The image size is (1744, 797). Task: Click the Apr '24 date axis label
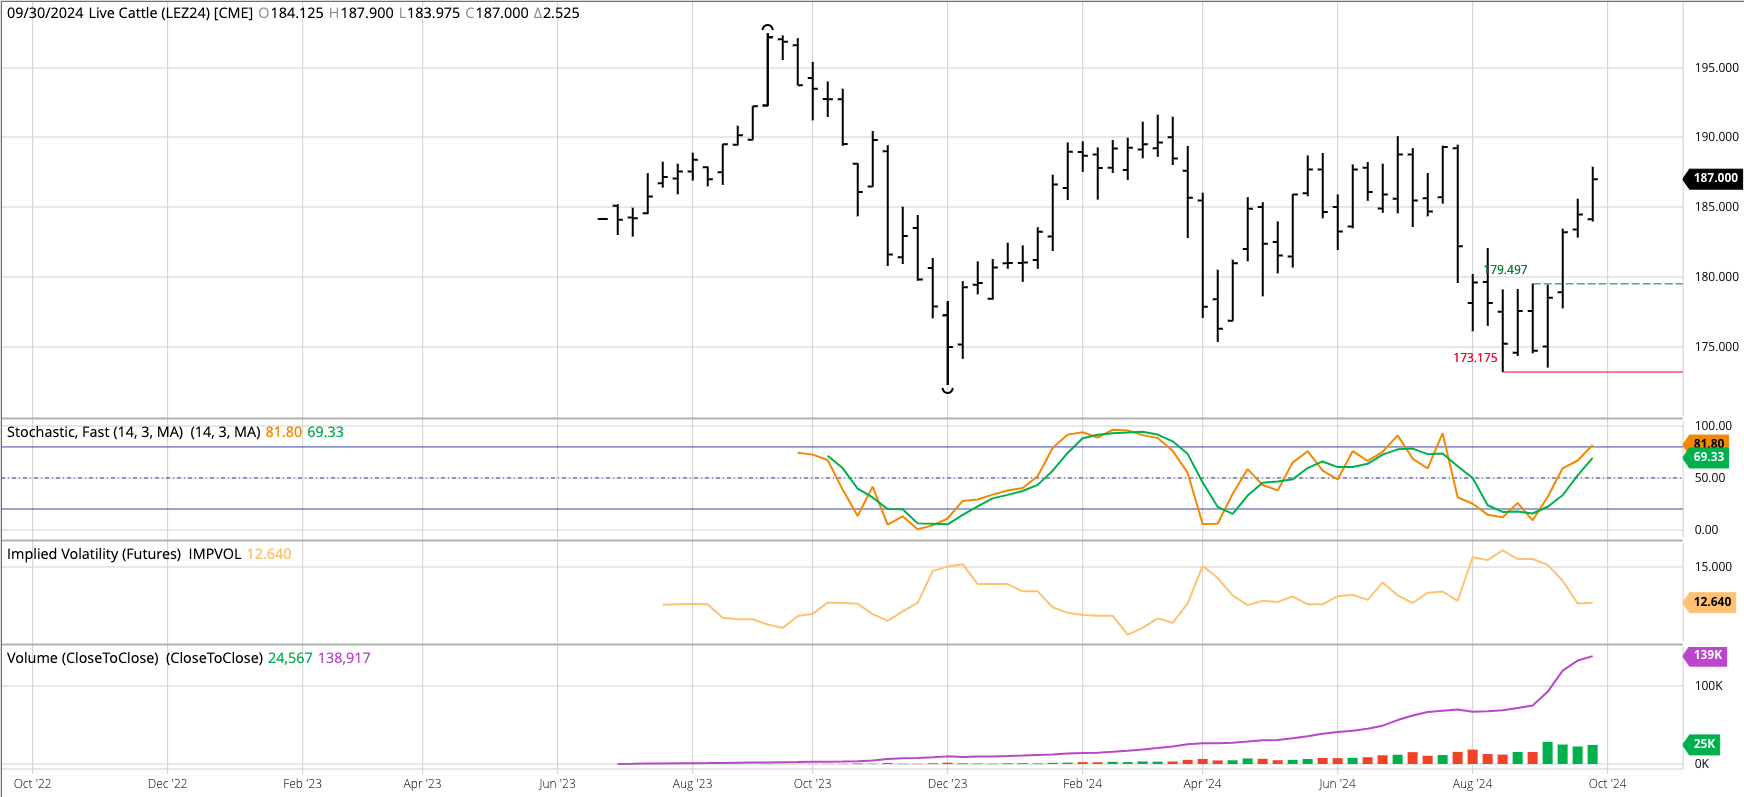(x=1202, y=784)
